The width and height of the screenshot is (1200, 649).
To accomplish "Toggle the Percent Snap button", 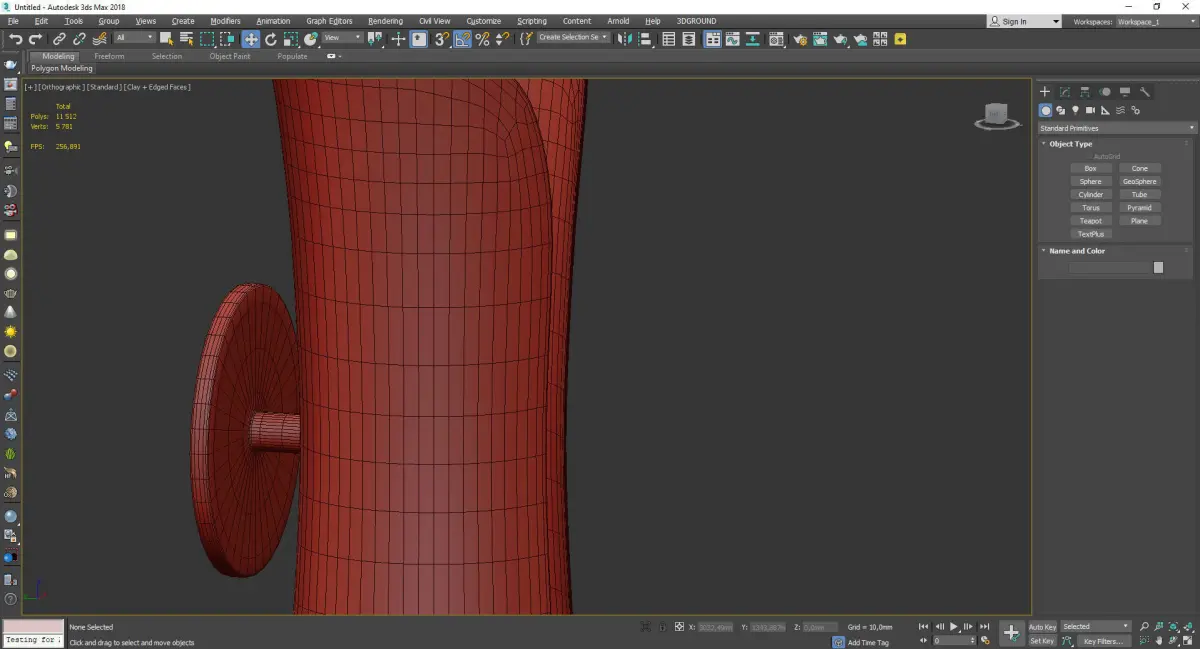I will (482, 39).
